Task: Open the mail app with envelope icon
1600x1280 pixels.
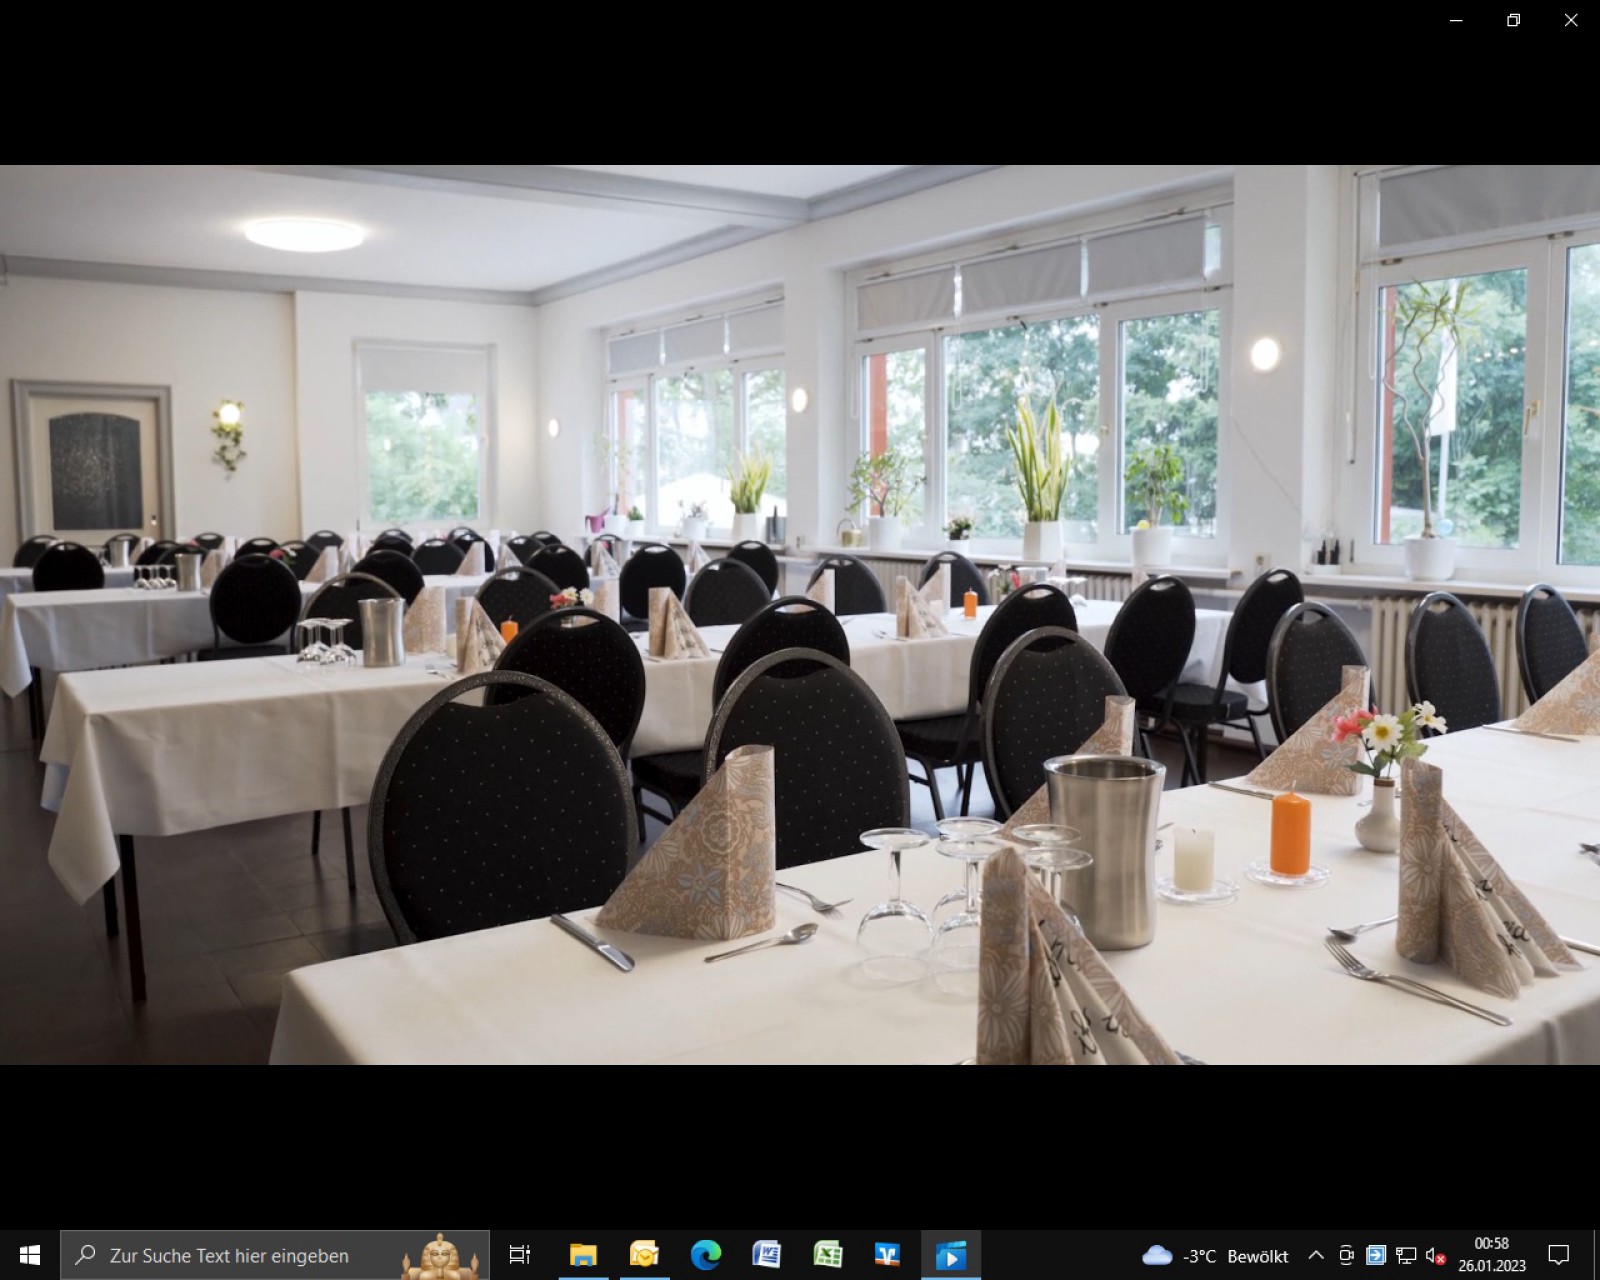Action: (x=644, y=1255)
